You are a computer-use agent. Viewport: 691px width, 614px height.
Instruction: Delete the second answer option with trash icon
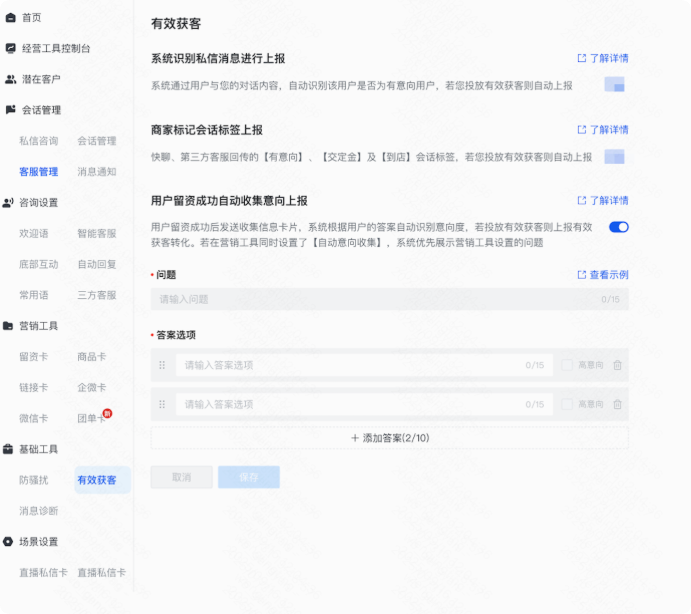click(617, 404)
